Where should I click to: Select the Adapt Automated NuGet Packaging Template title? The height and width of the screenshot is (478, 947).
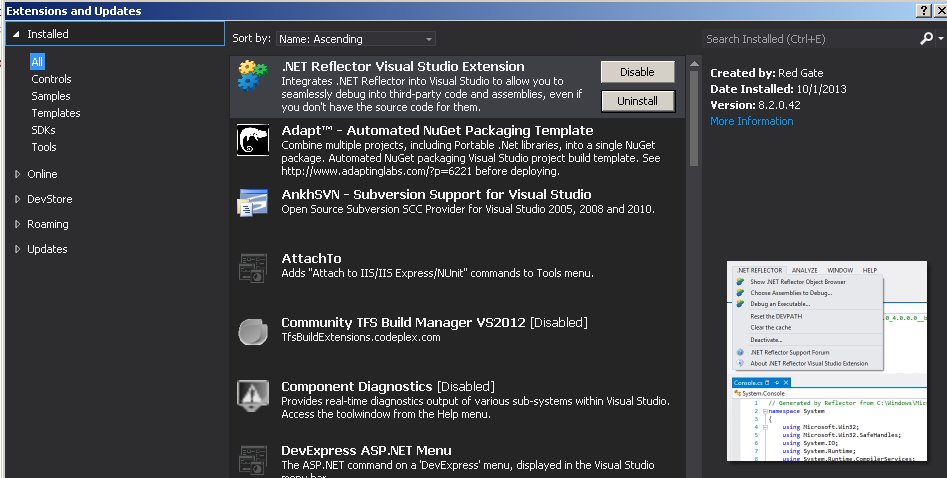click(x=437, y=131)
